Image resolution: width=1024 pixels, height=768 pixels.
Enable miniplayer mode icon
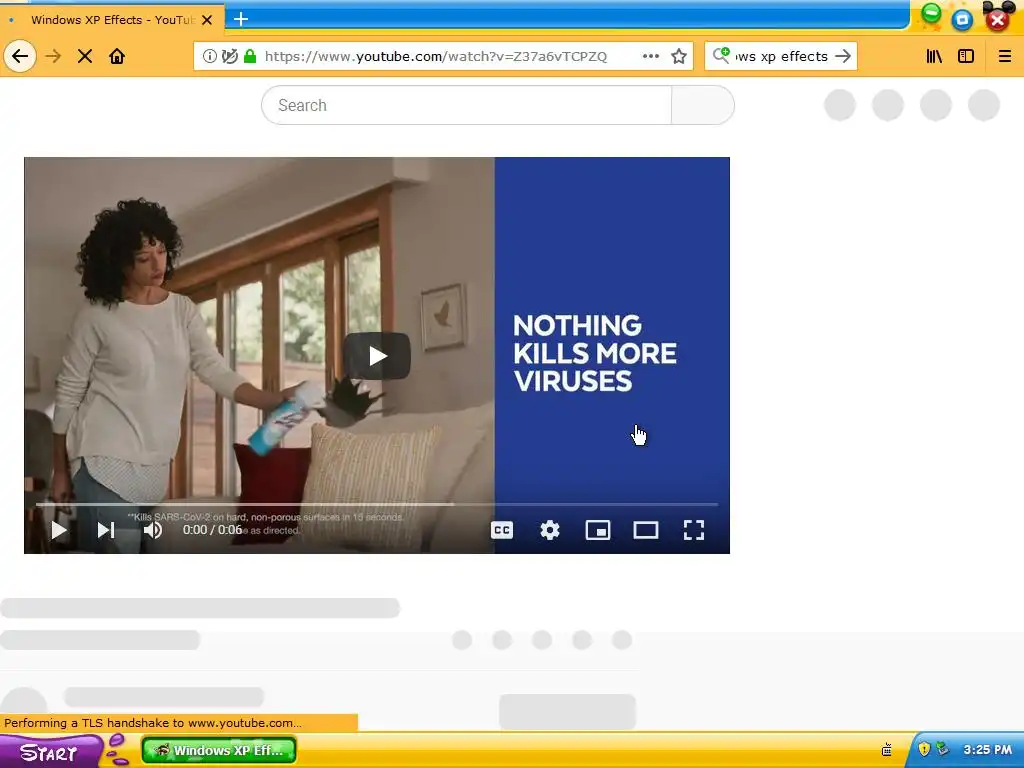(x=598, y=530)
